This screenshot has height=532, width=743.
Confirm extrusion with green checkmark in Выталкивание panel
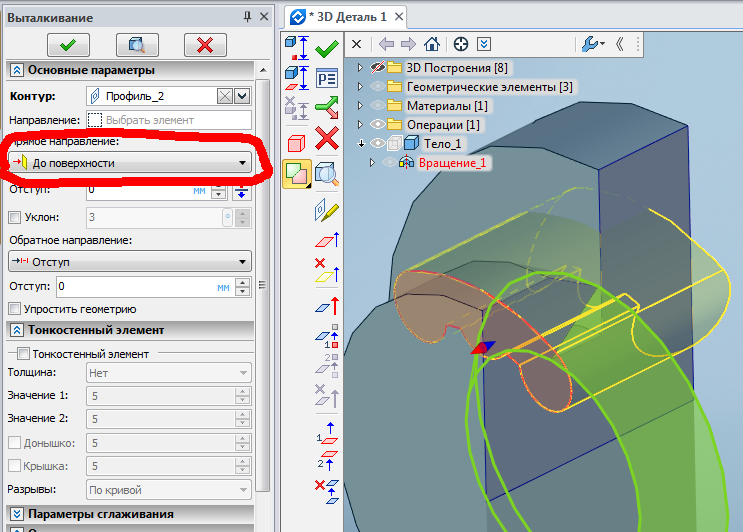pyautogui.click(x=68, y=45)
